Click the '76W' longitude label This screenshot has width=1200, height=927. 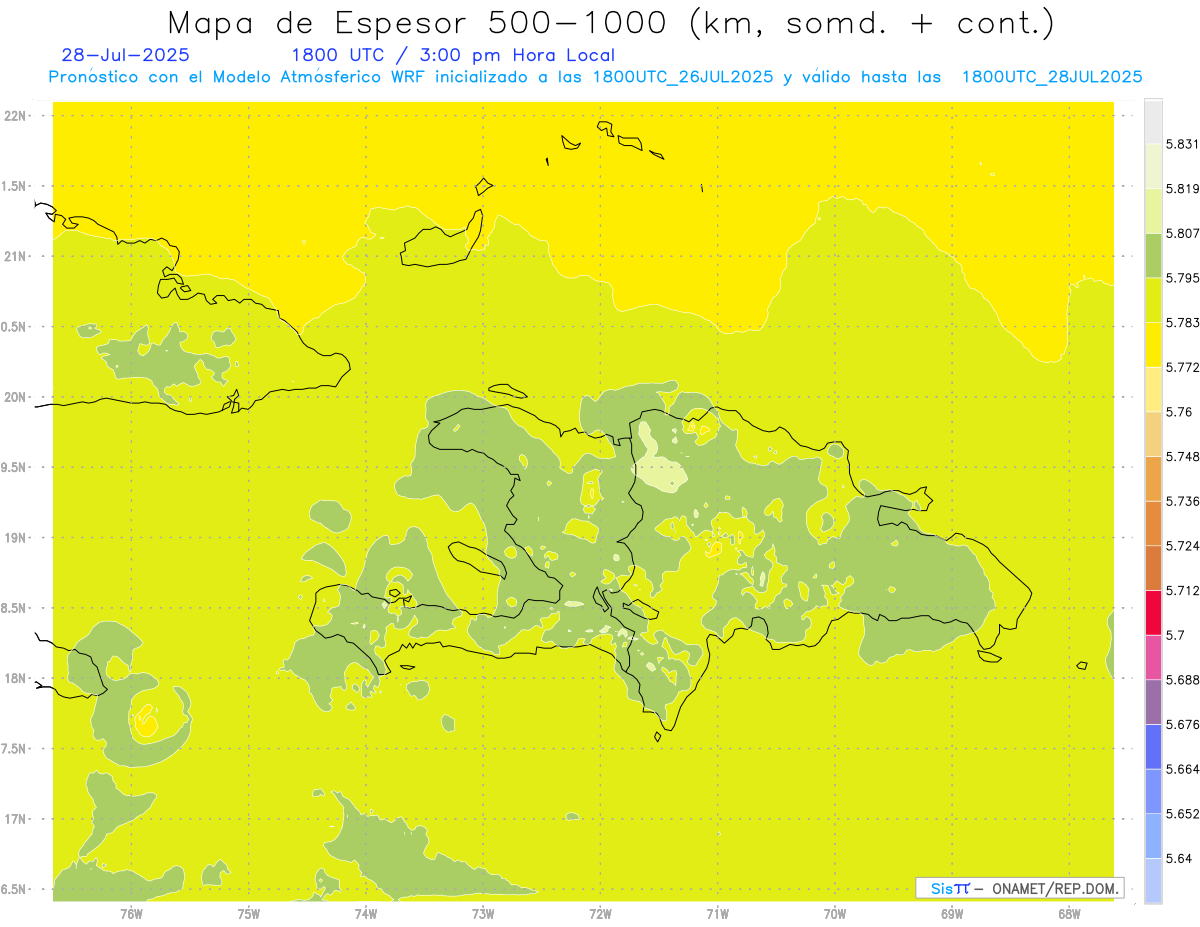[x=131, y=913]
